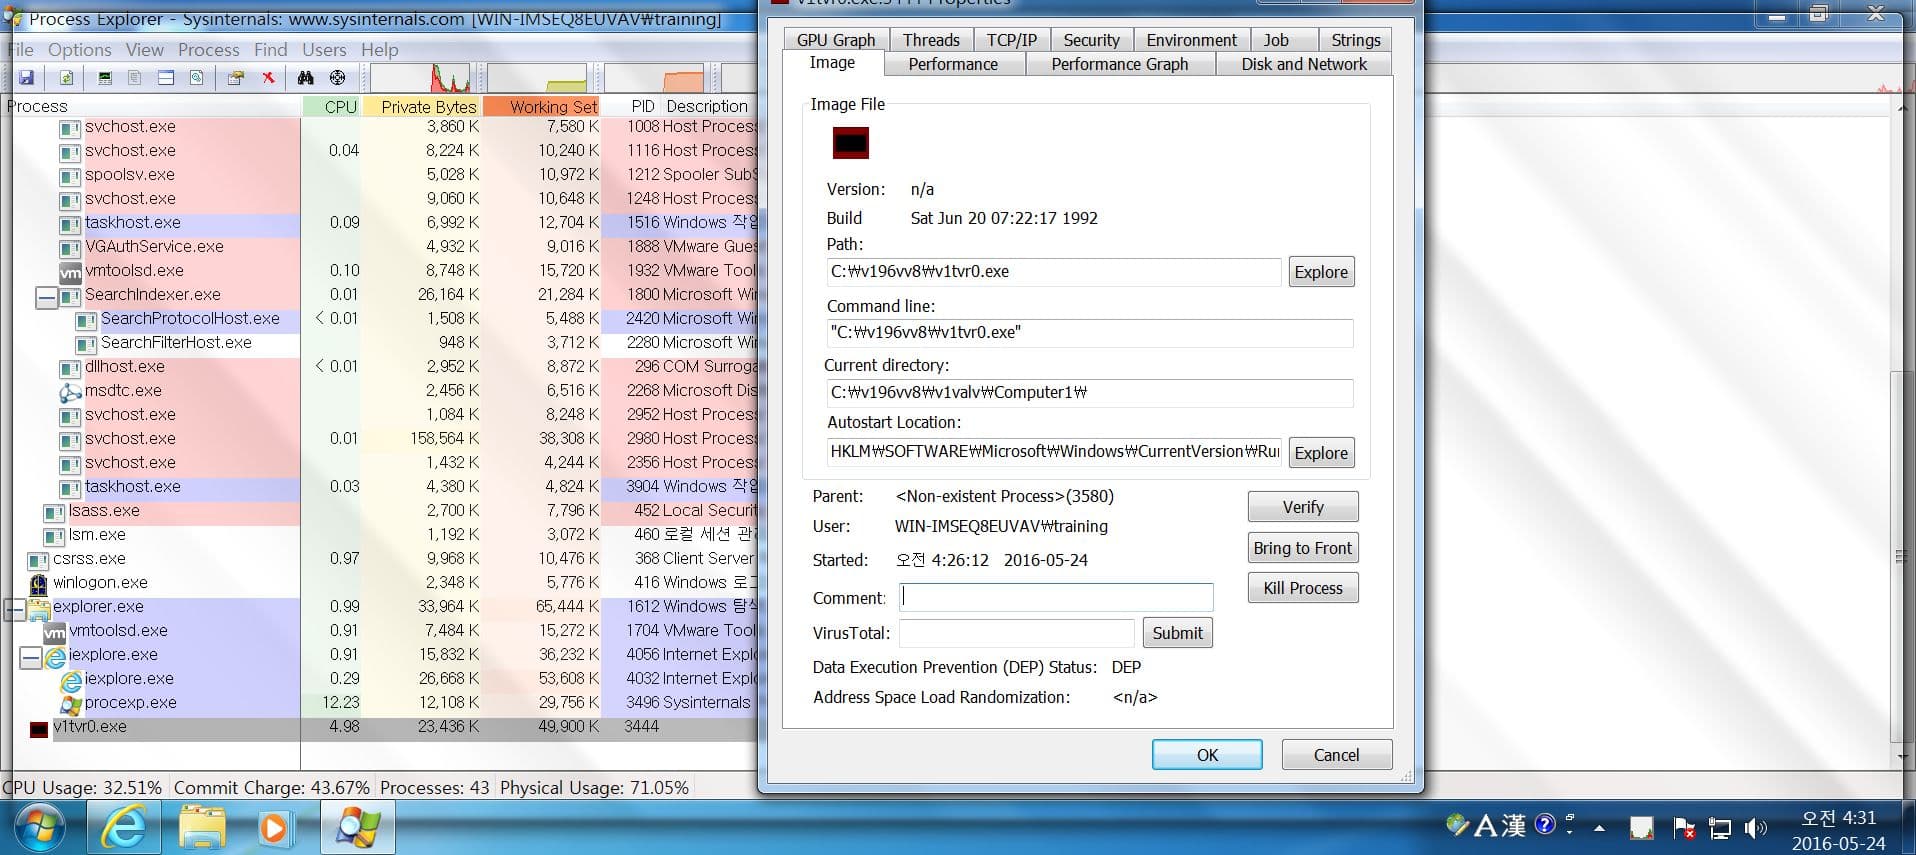Click the Save toolbar icon in Process Explorer
The width and height of the screenshot is (1916, 855).
(27, 77)
